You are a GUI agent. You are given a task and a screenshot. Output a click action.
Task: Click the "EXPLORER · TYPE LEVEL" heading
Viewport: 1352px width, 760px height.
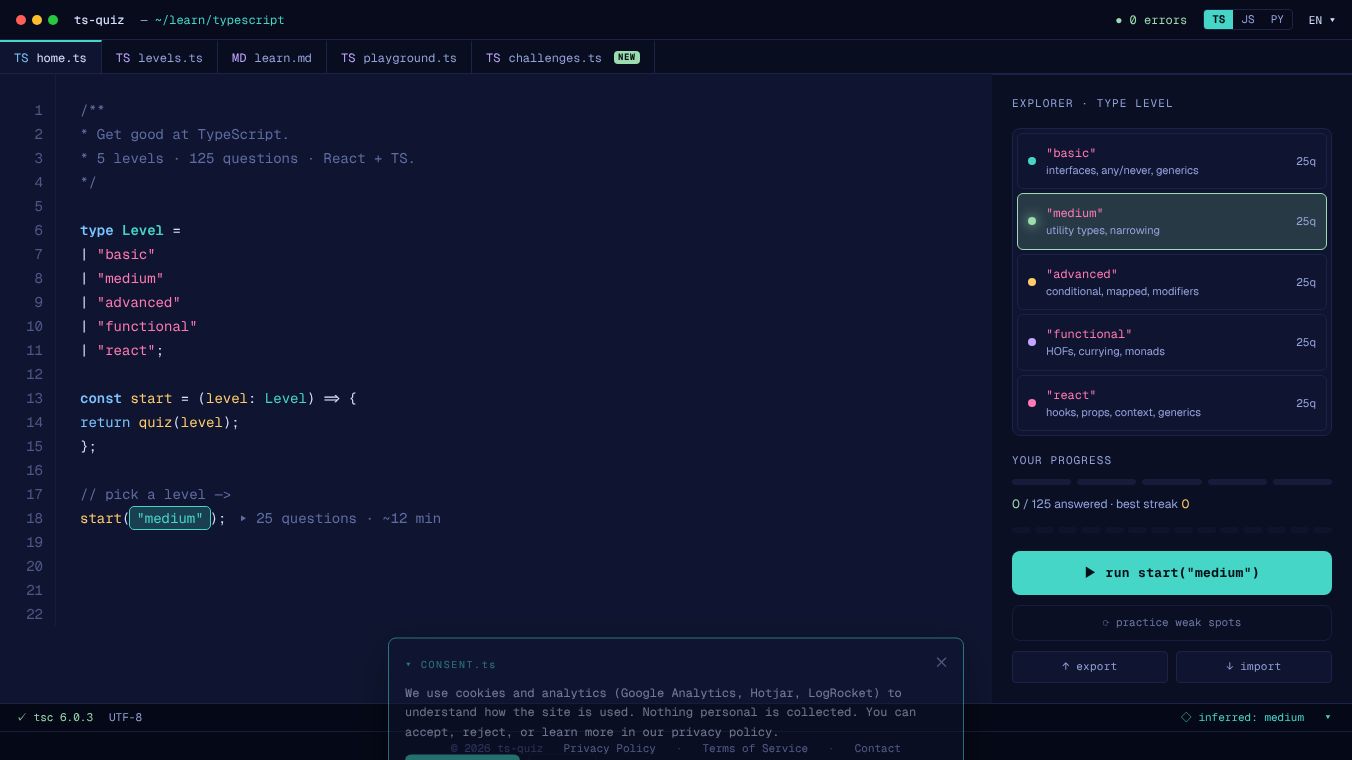[x=1092, y=103]
